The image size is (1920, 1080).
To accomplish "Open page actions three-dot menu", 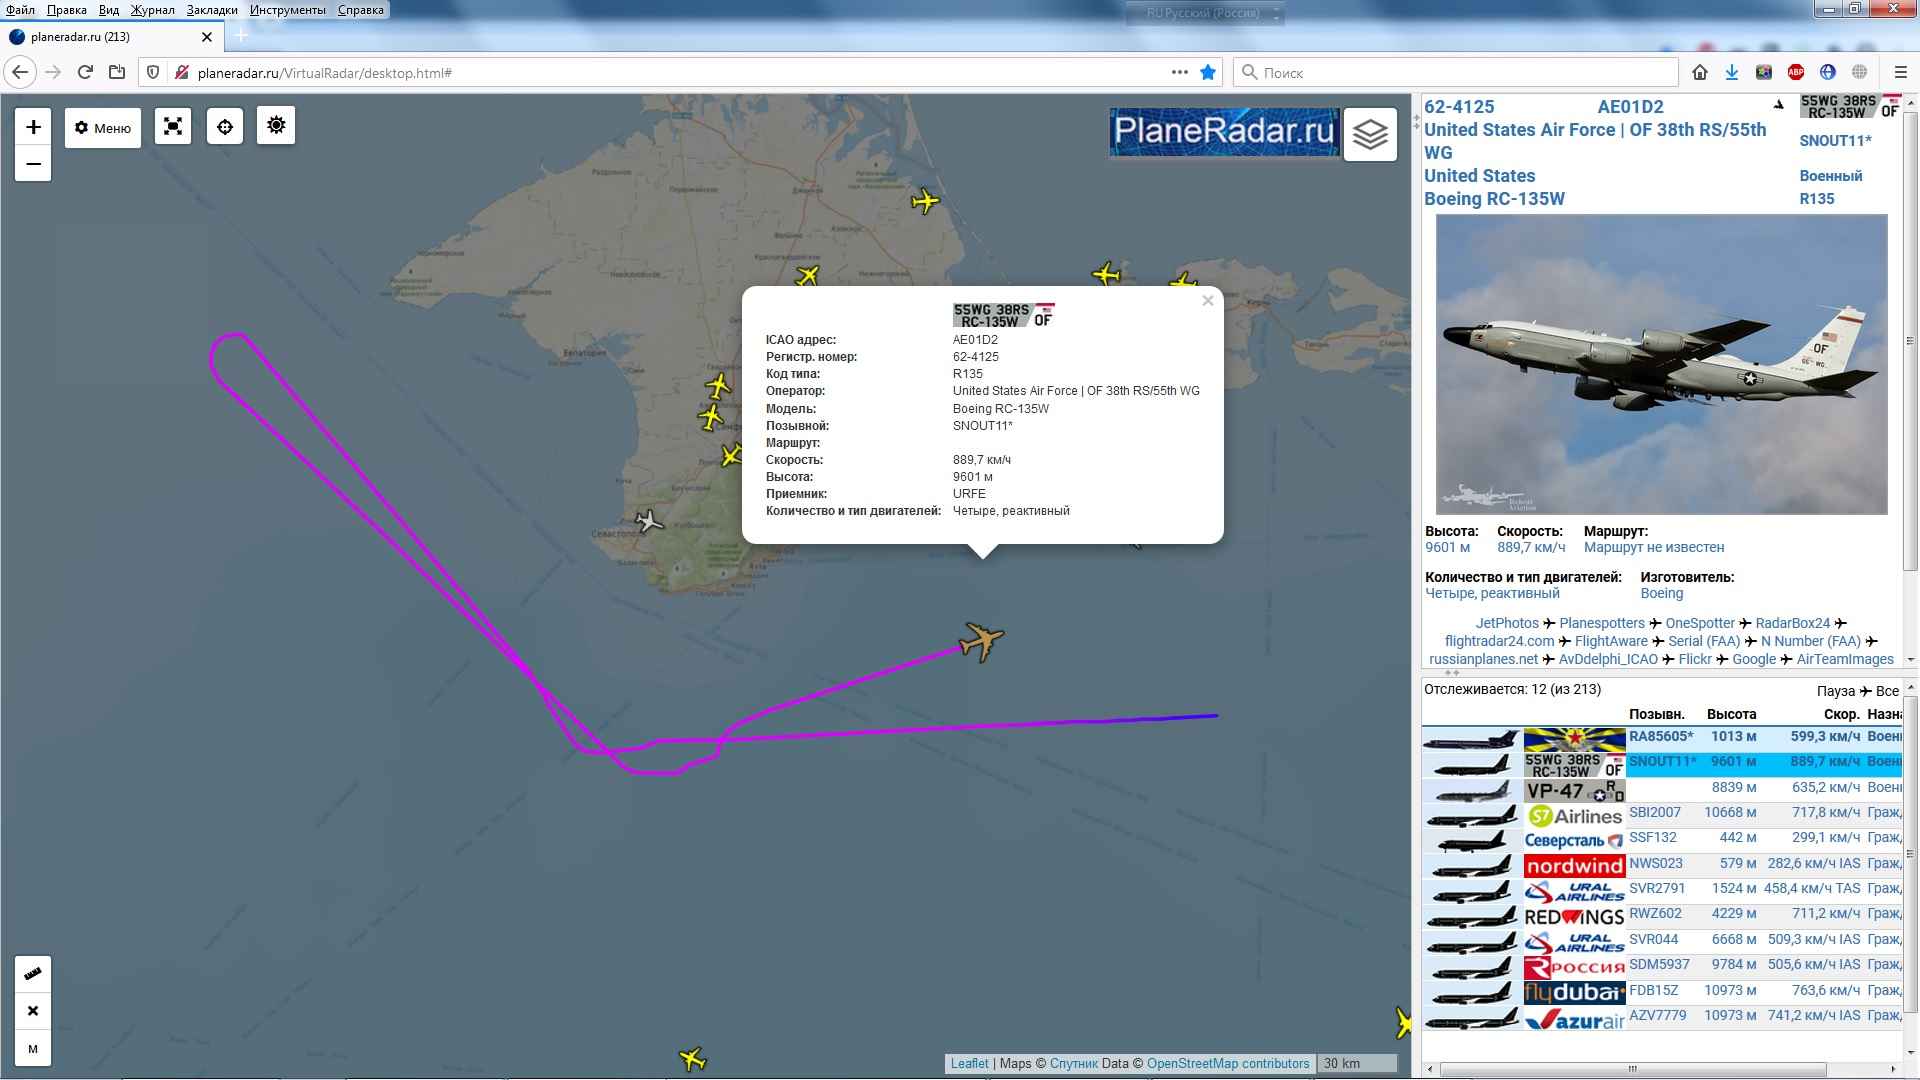I will tap(1180, 72).
